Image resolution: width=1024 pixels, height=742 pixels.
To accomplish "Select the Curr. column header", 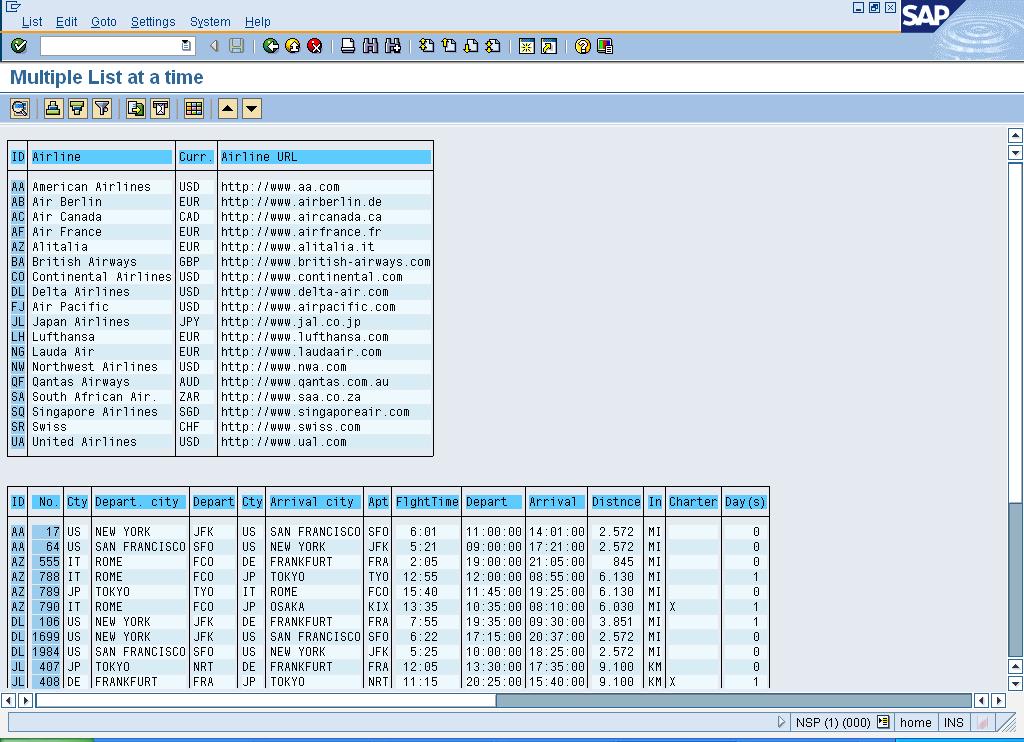I will coord(196,157).
